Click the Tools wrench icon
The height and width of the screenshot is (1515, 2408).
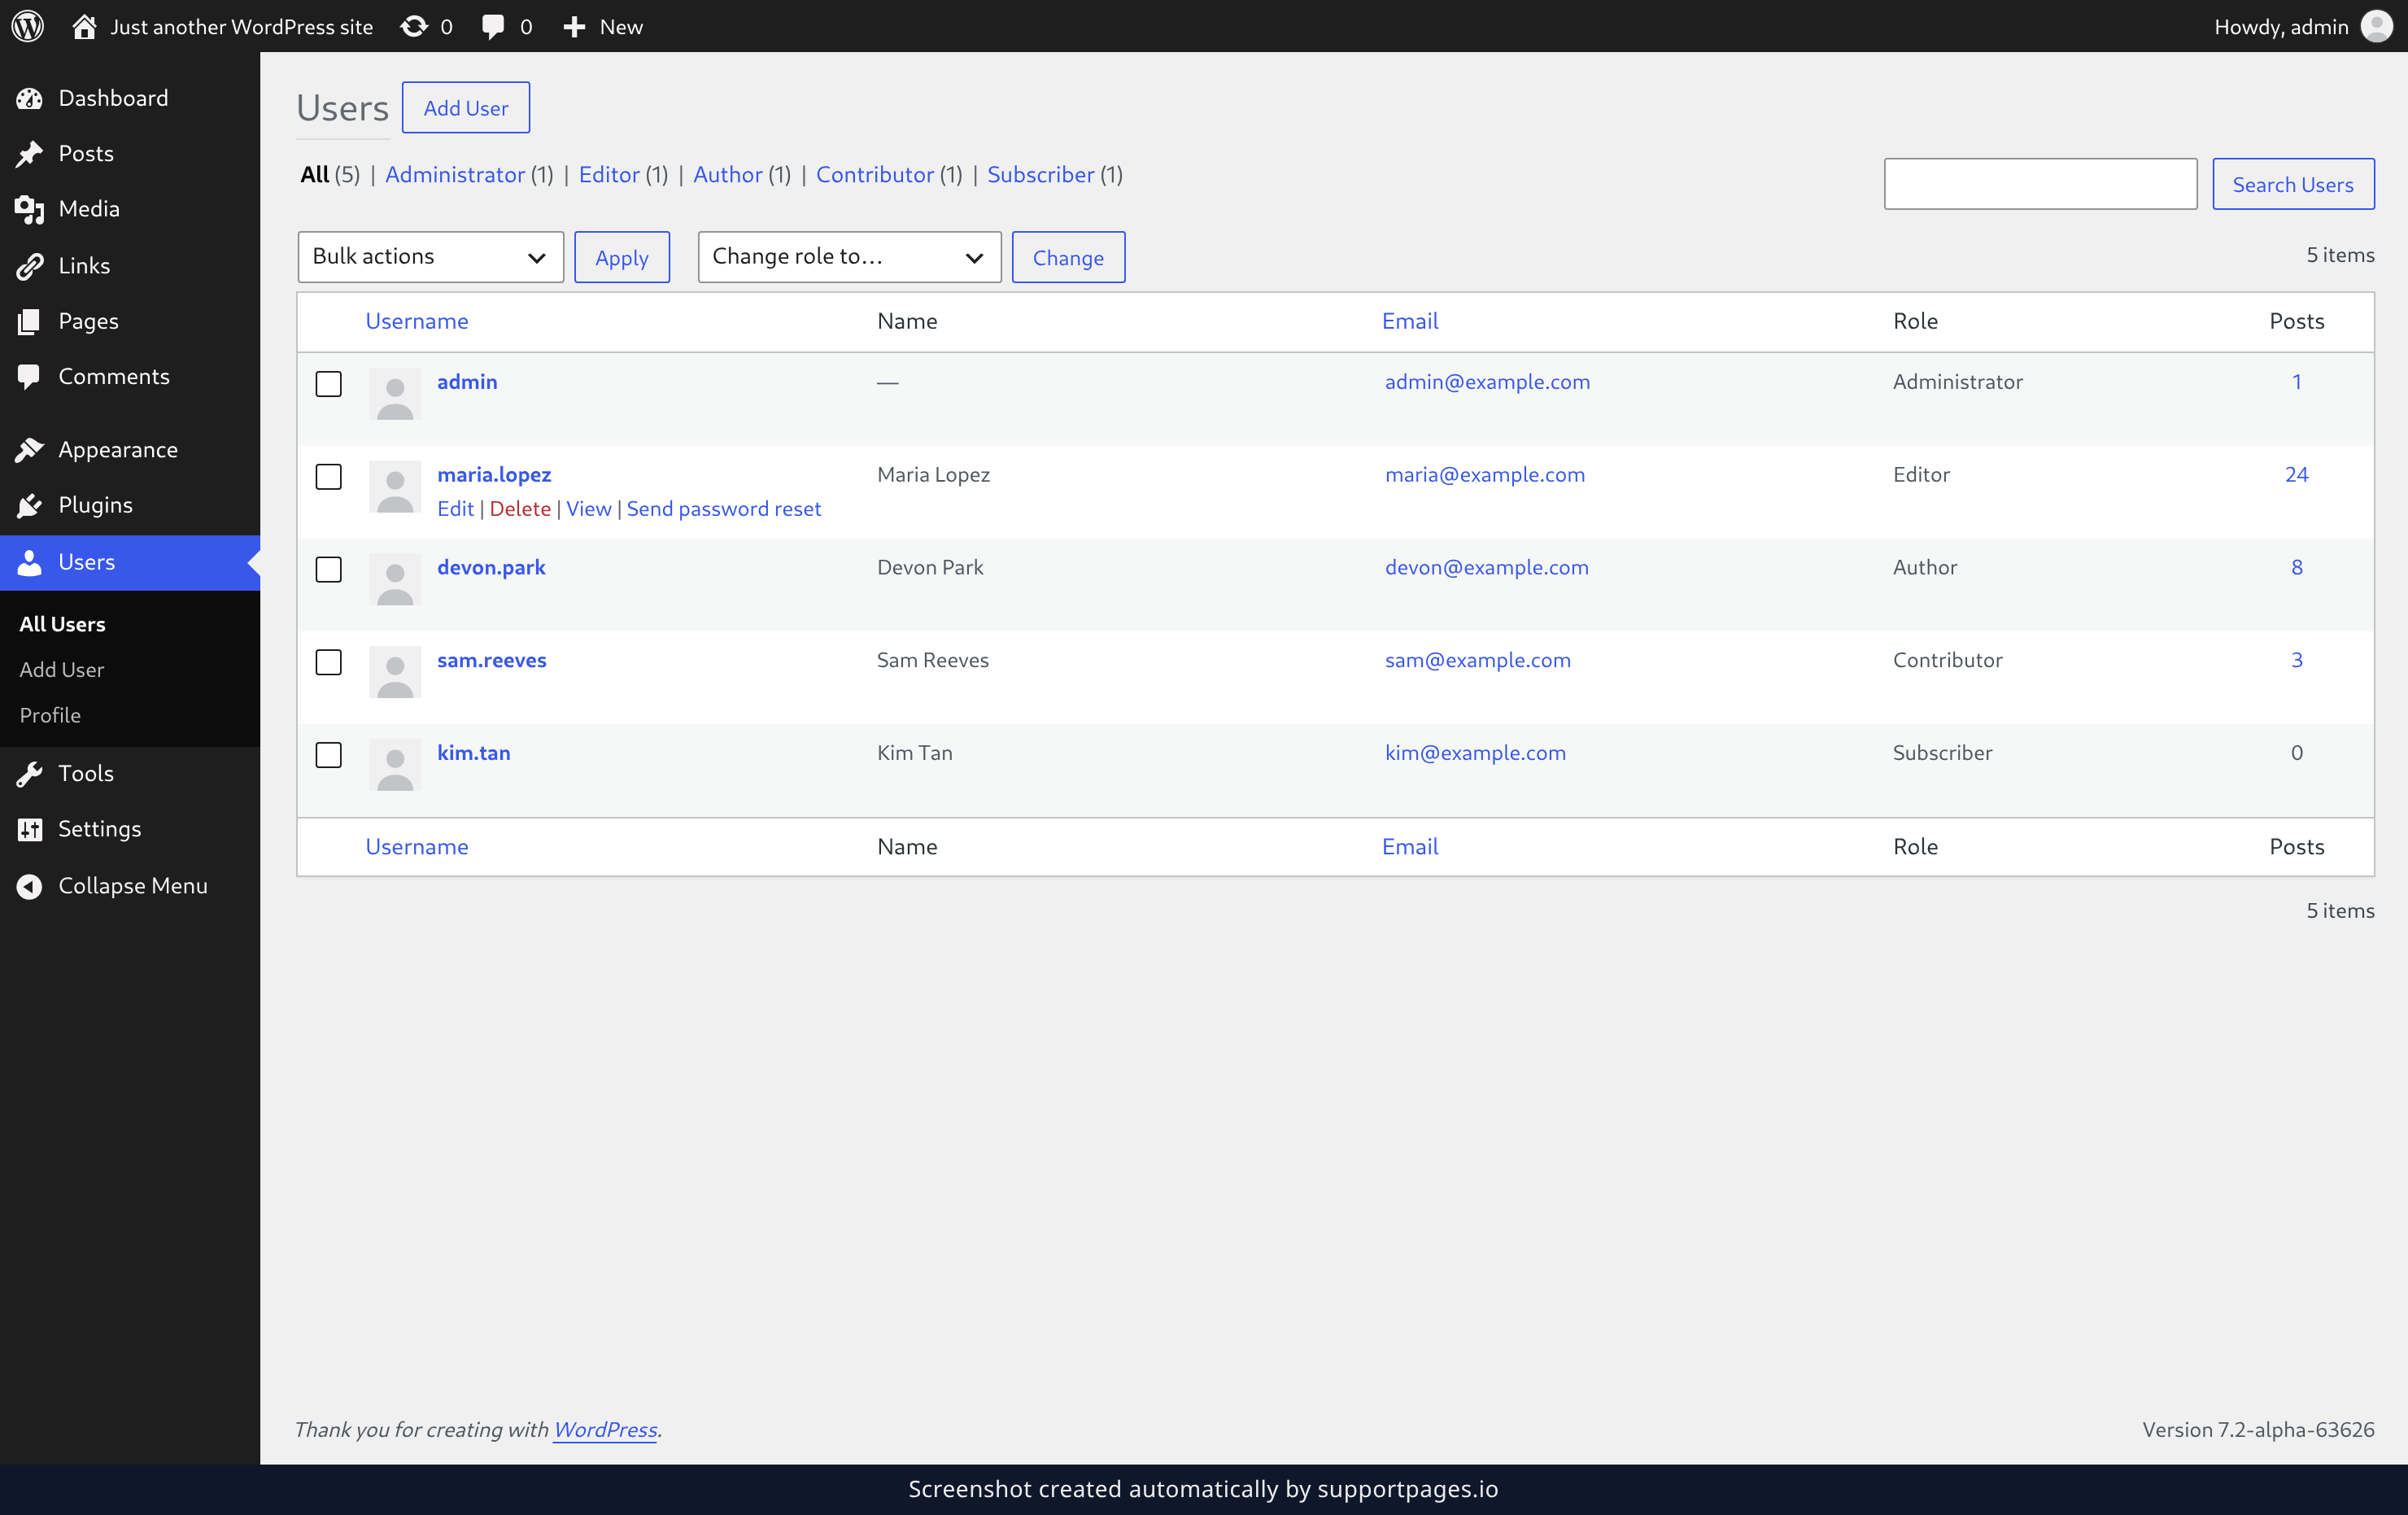point(30,774)
